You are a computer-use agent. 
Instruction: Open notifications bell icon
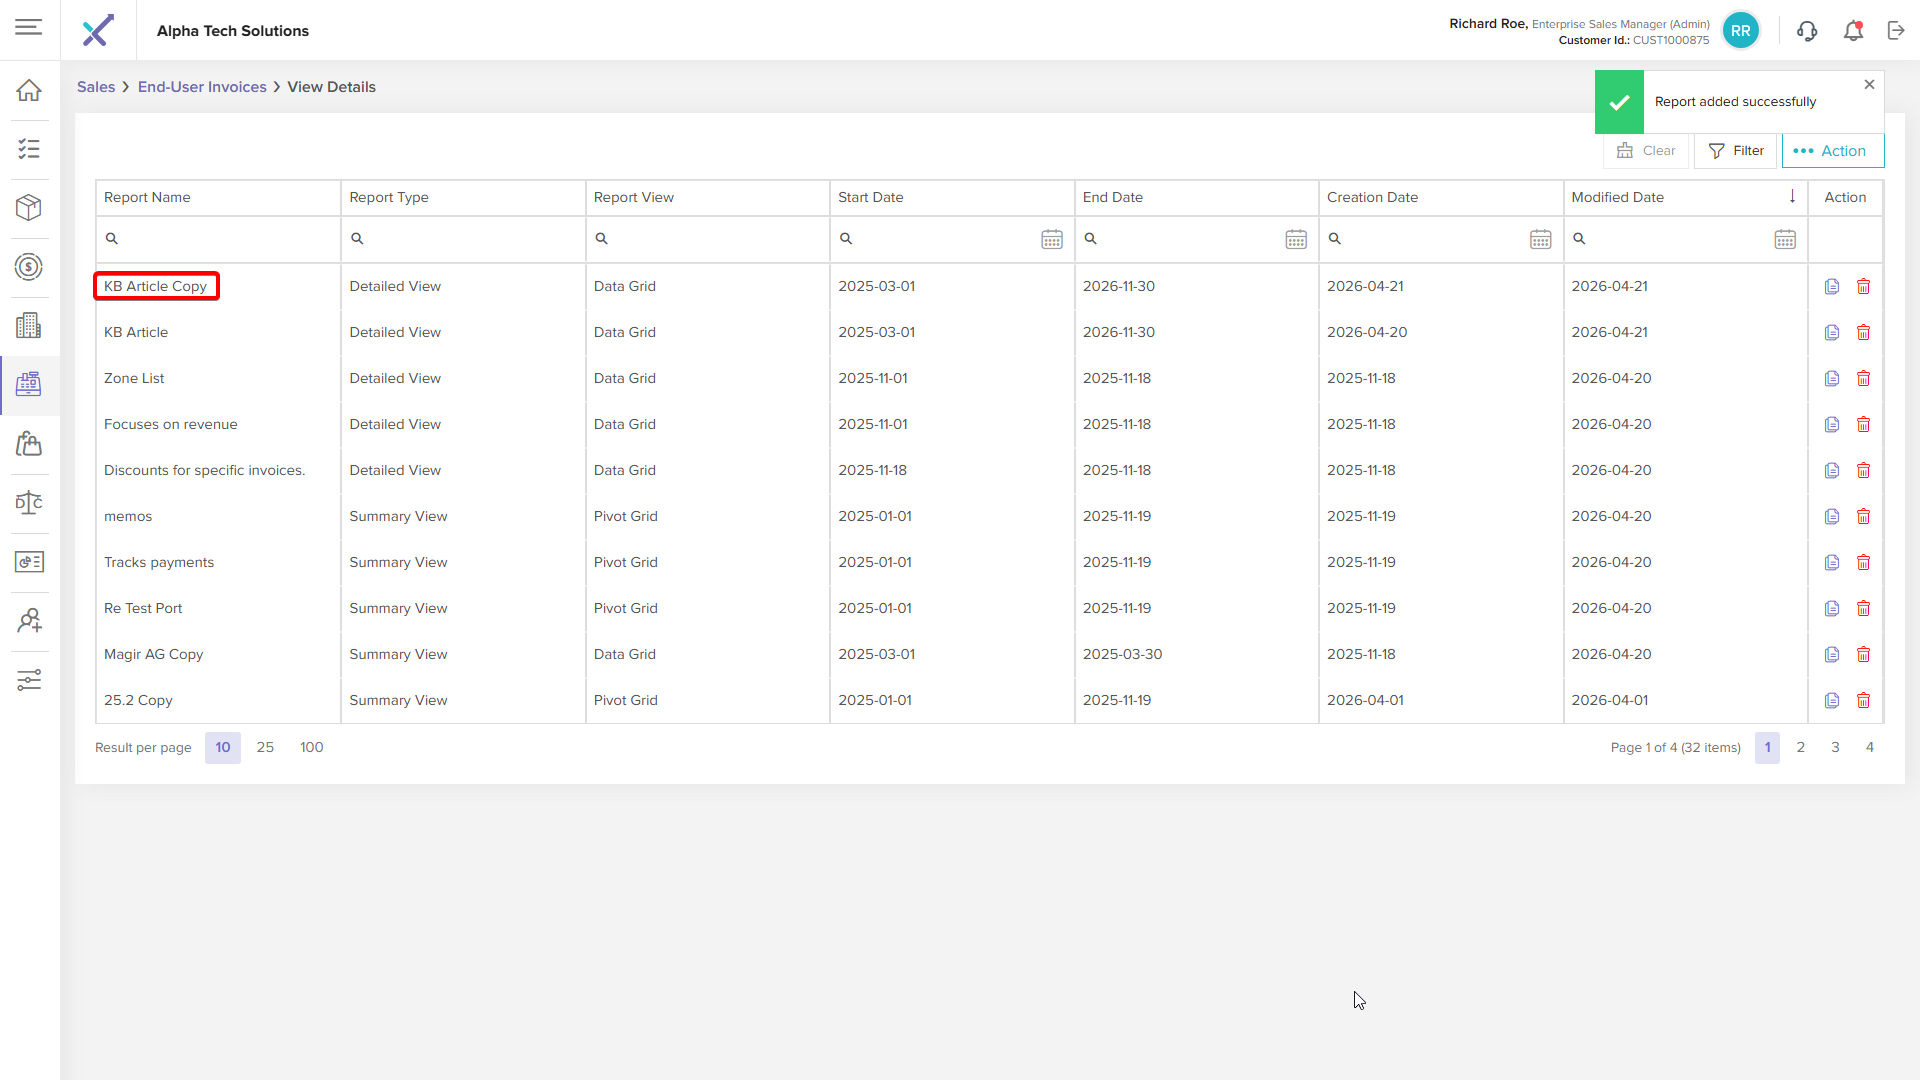pyautogui.click(x=1853, y=31)
